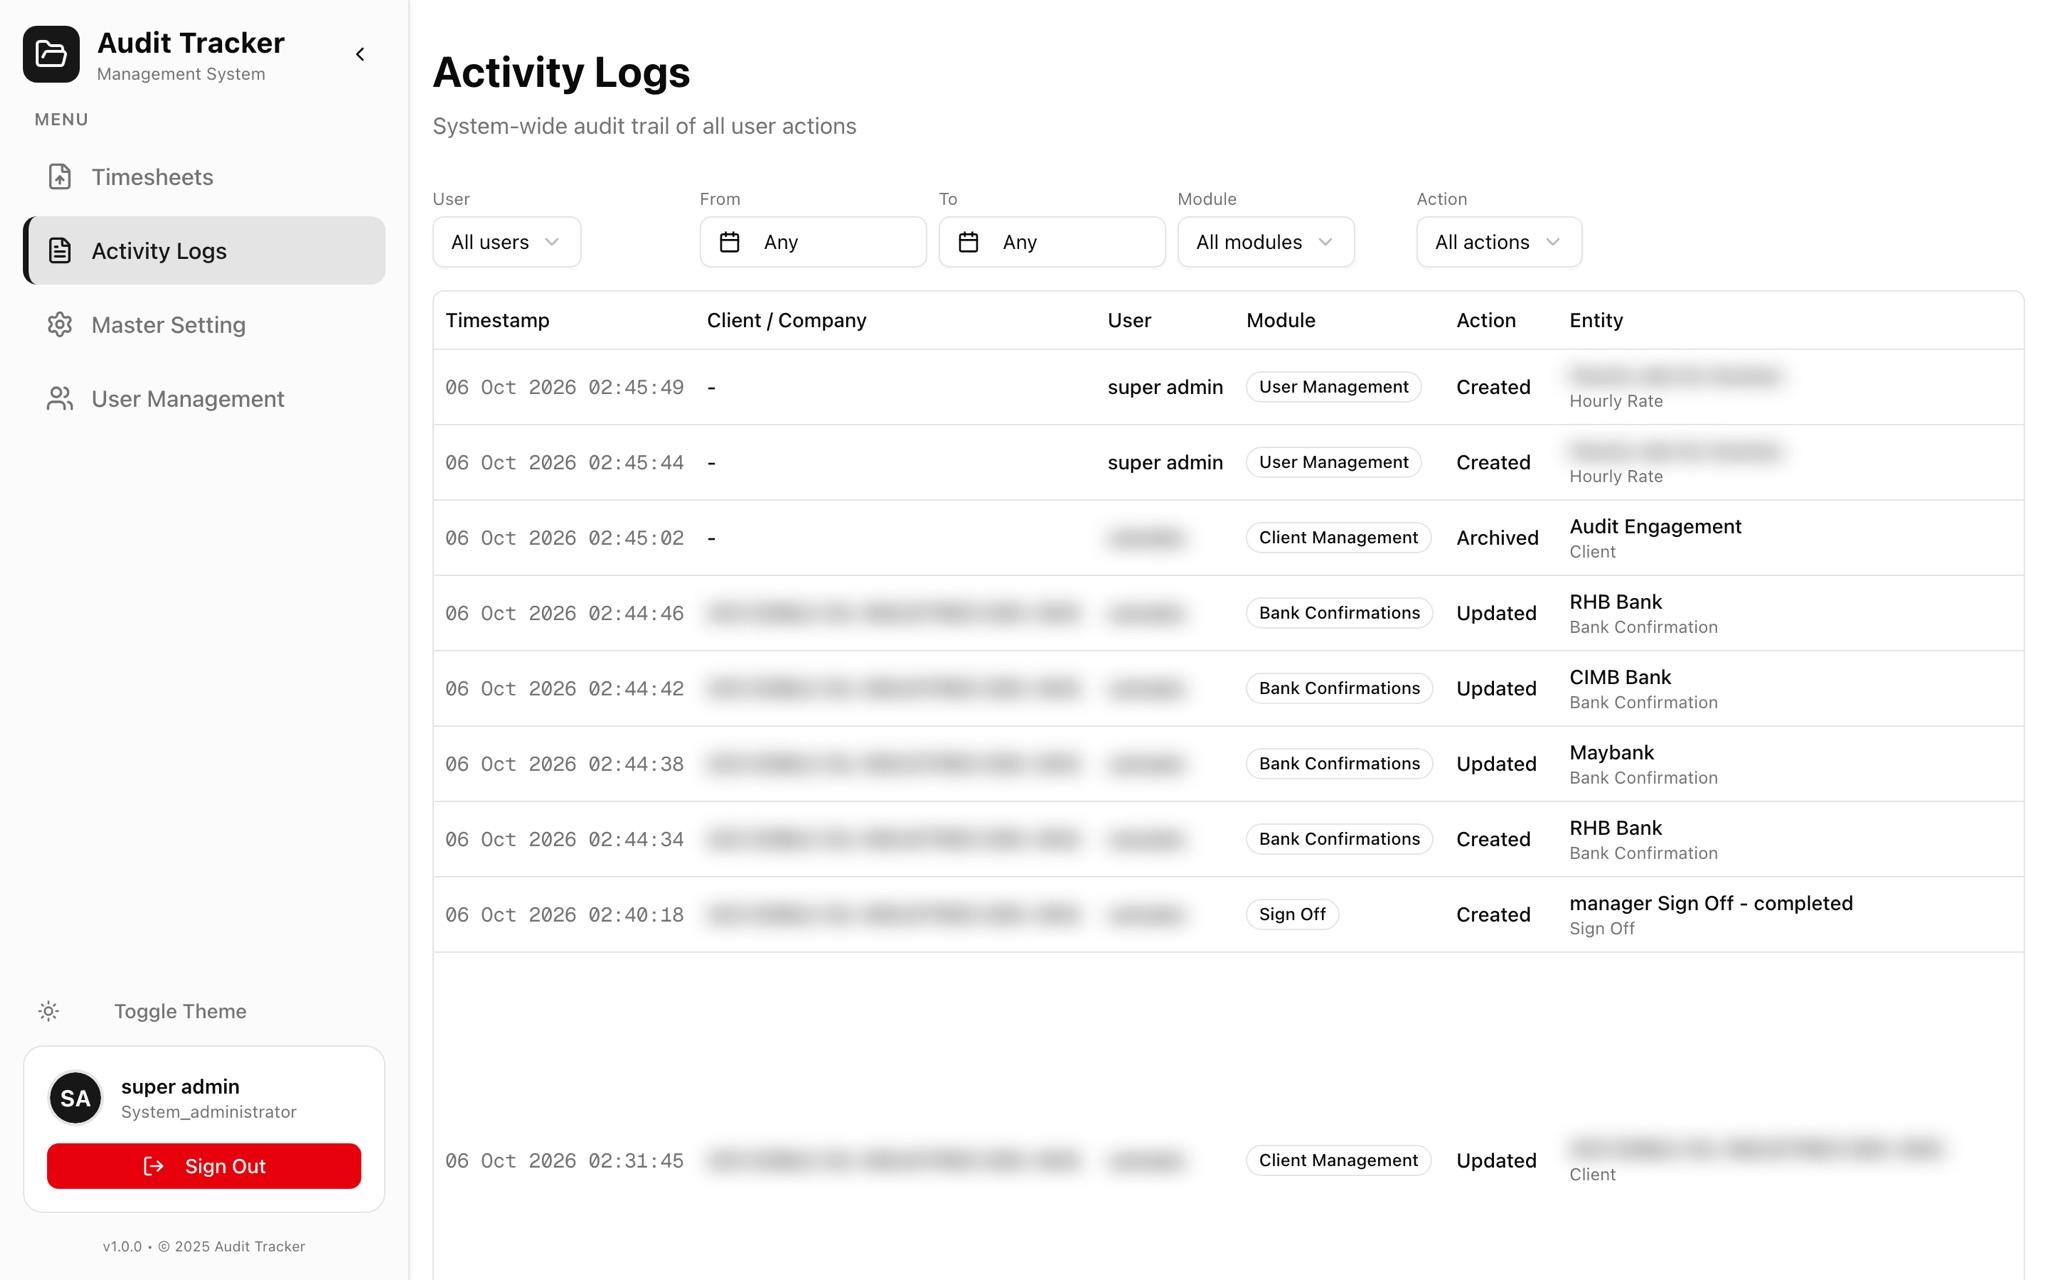Image resolution: width=2048 pixels, height=1280 pixels.
Task: Click the calendar icon in the To field
Action: pos(968,242)
